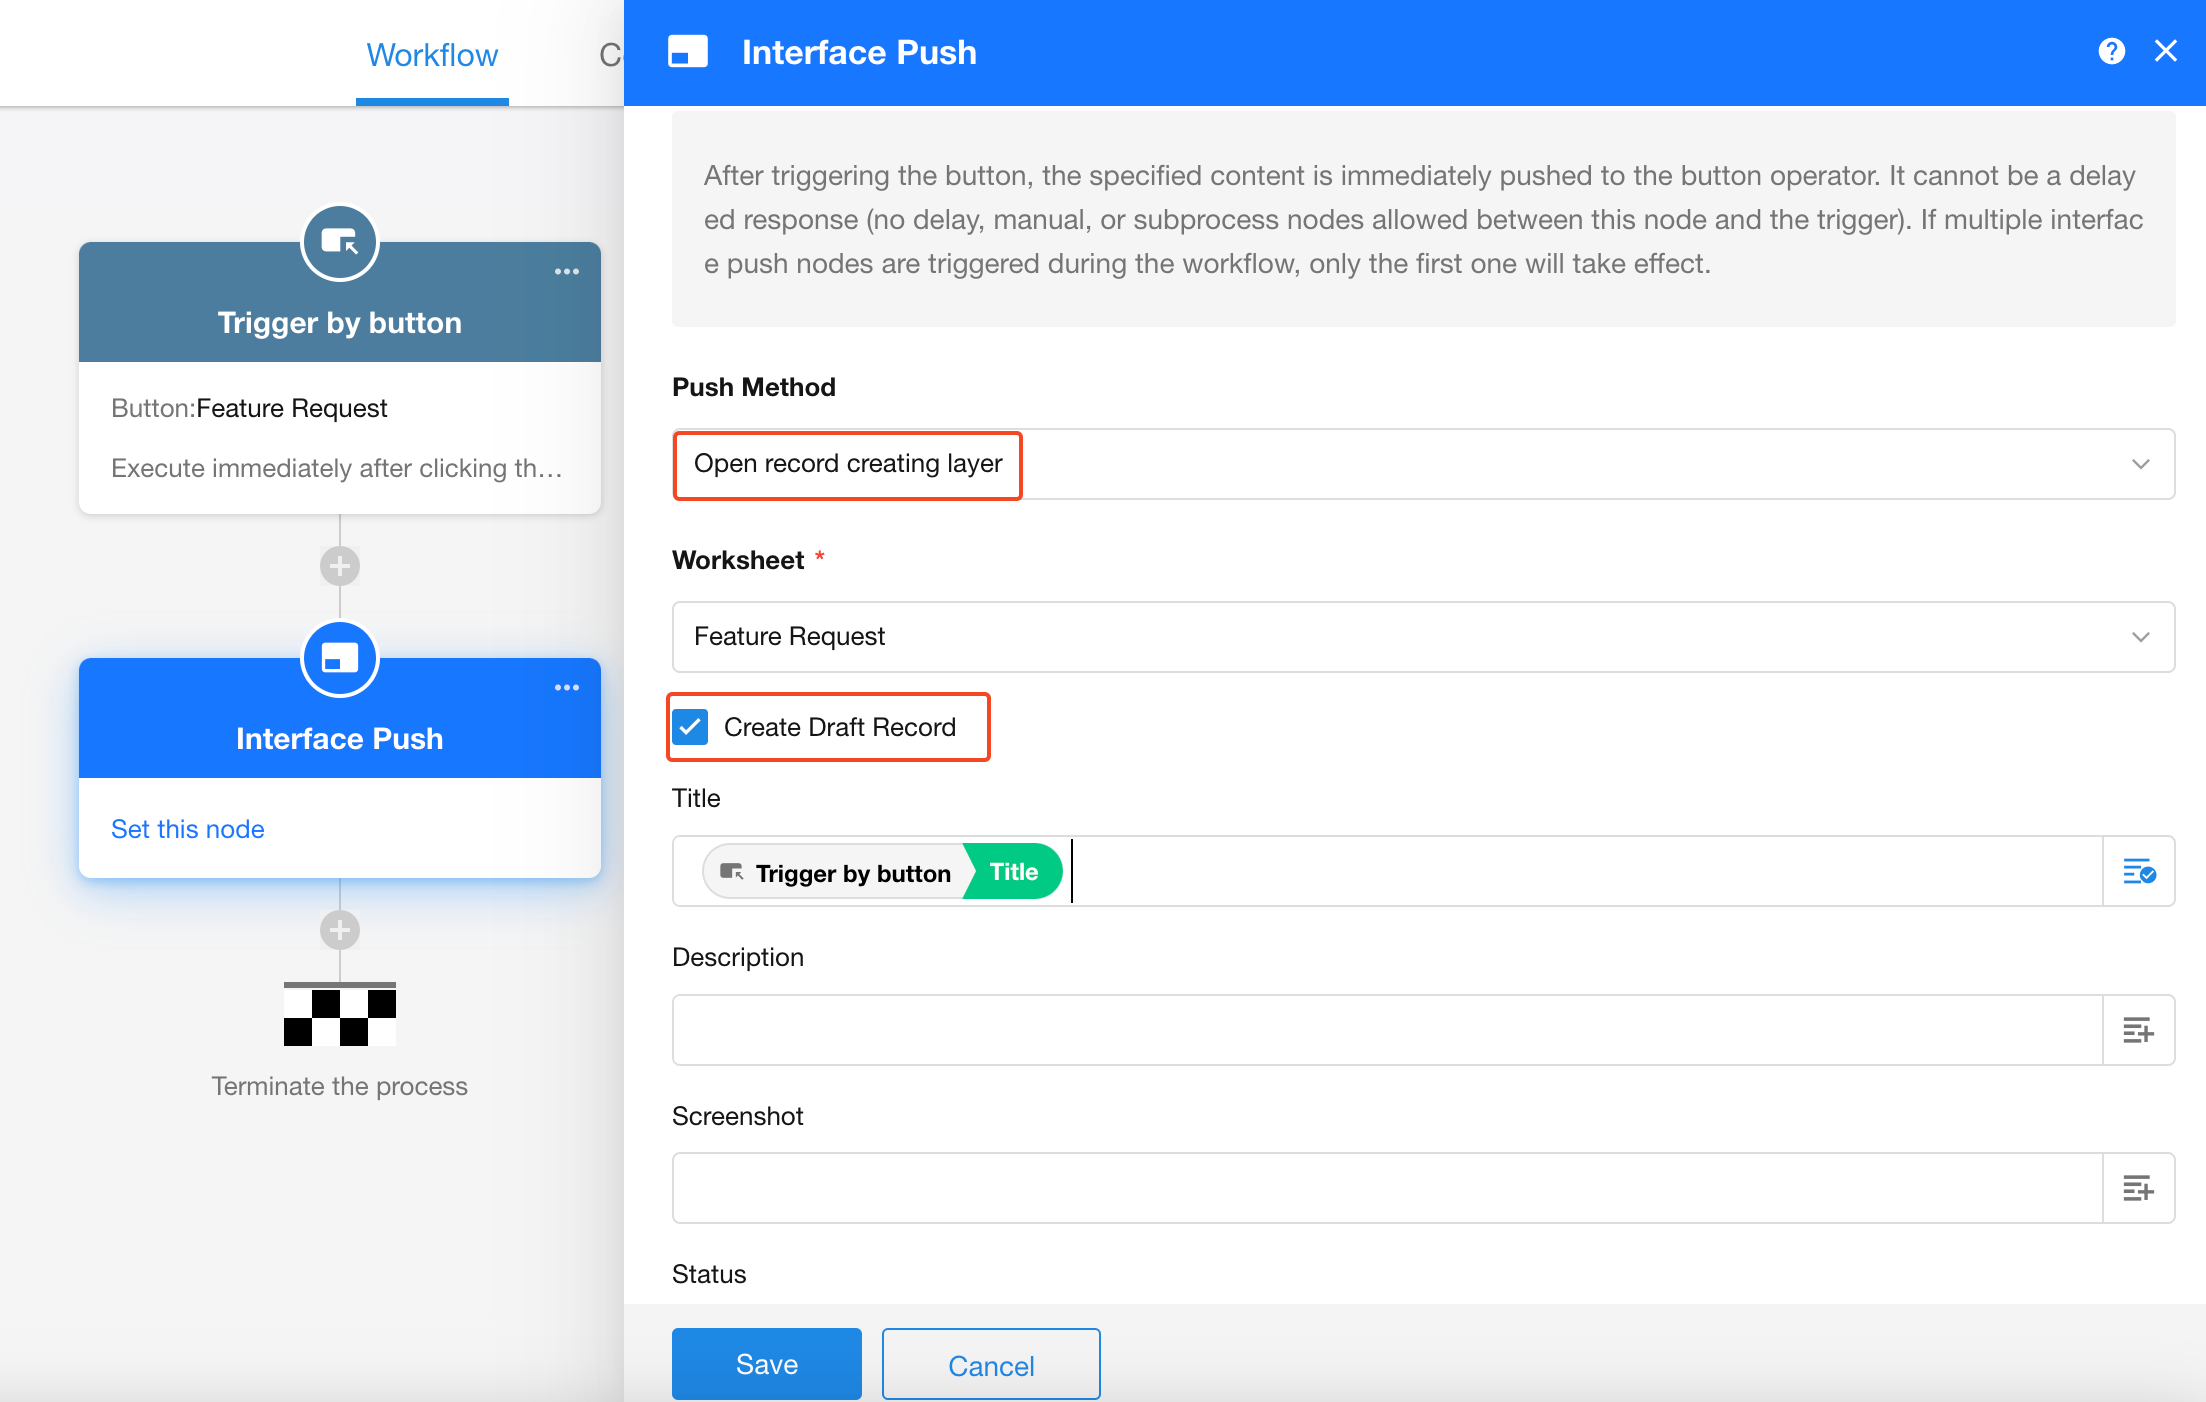Click into the Description input field
The width and height of the screenshot is (2206, 1402).
(1387, 1030)
